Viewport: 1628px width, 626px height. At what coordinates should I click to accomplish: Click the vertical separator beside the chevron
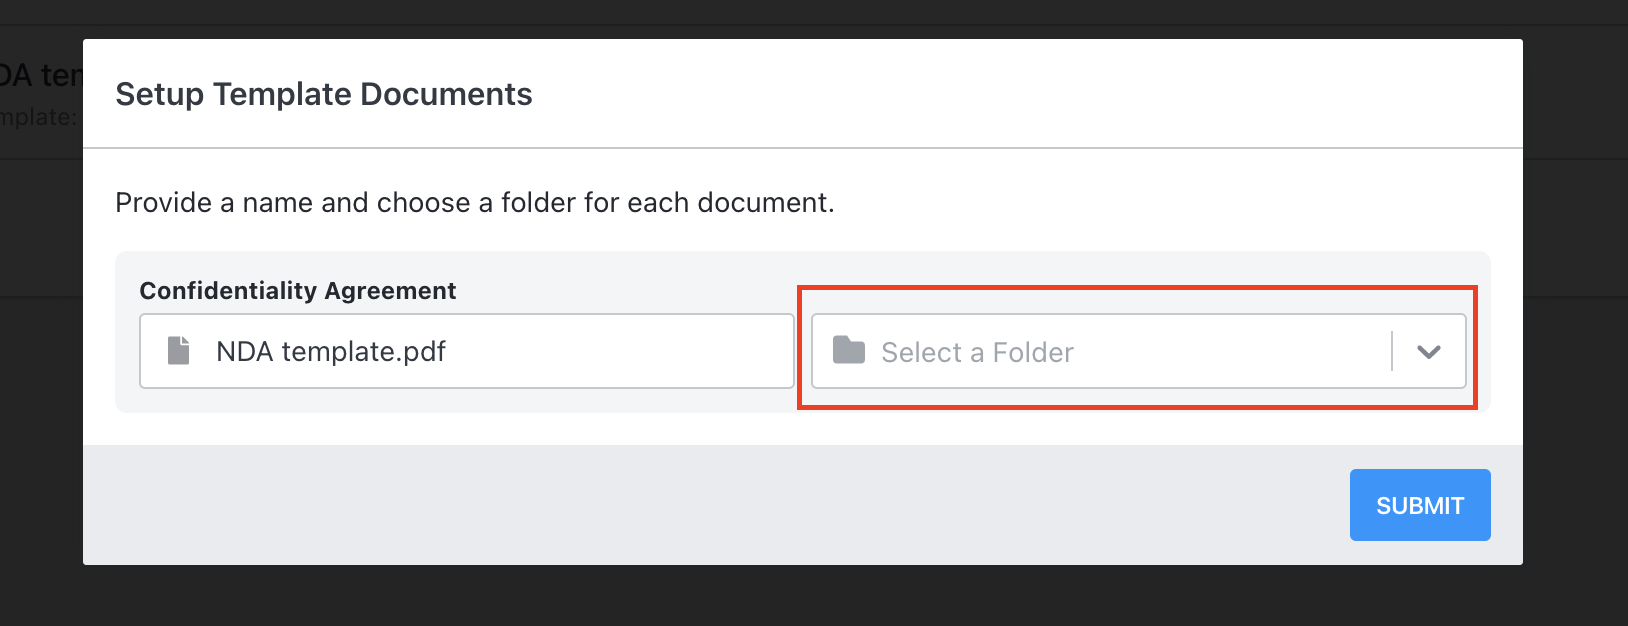(1392, 351)
